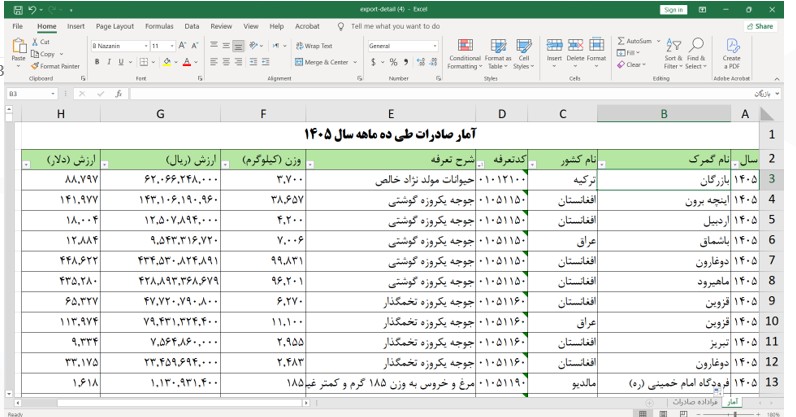Switch to the Page Layout tab
796x417 pixels.
(x=115, y=26)
